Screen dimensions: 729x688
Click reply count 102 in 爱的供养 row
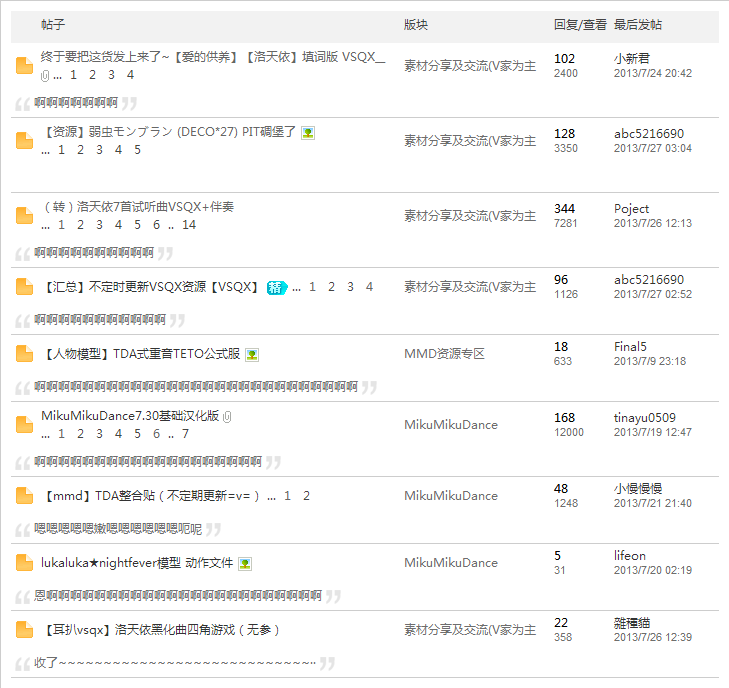[564, 59]
